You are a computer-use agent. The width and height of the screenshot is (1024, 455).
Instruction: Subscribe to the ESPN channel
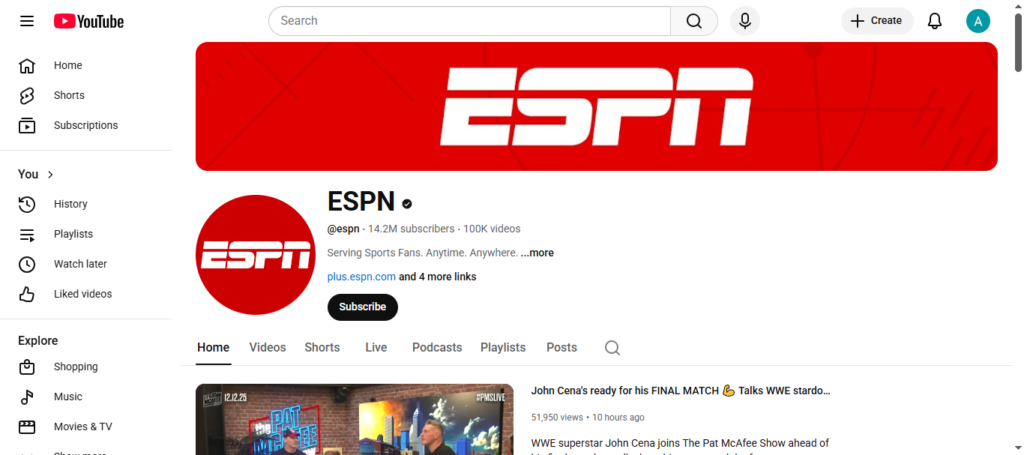(362, 307)
